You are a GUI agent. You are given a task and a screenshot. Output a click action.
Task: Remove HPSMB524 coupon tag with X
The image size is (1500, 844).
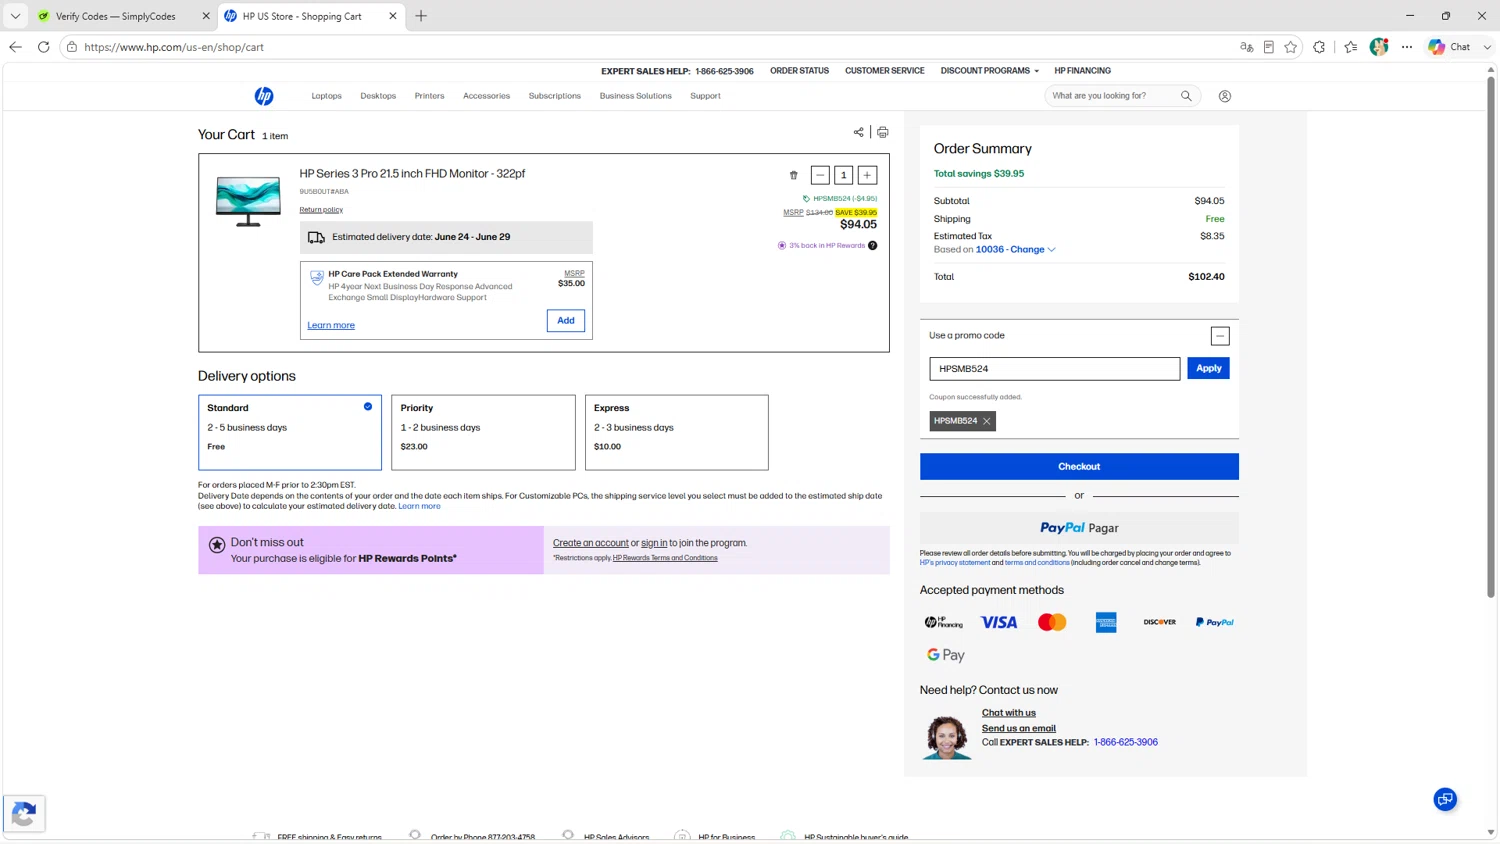pyautogui.click(x=987, y=421)
